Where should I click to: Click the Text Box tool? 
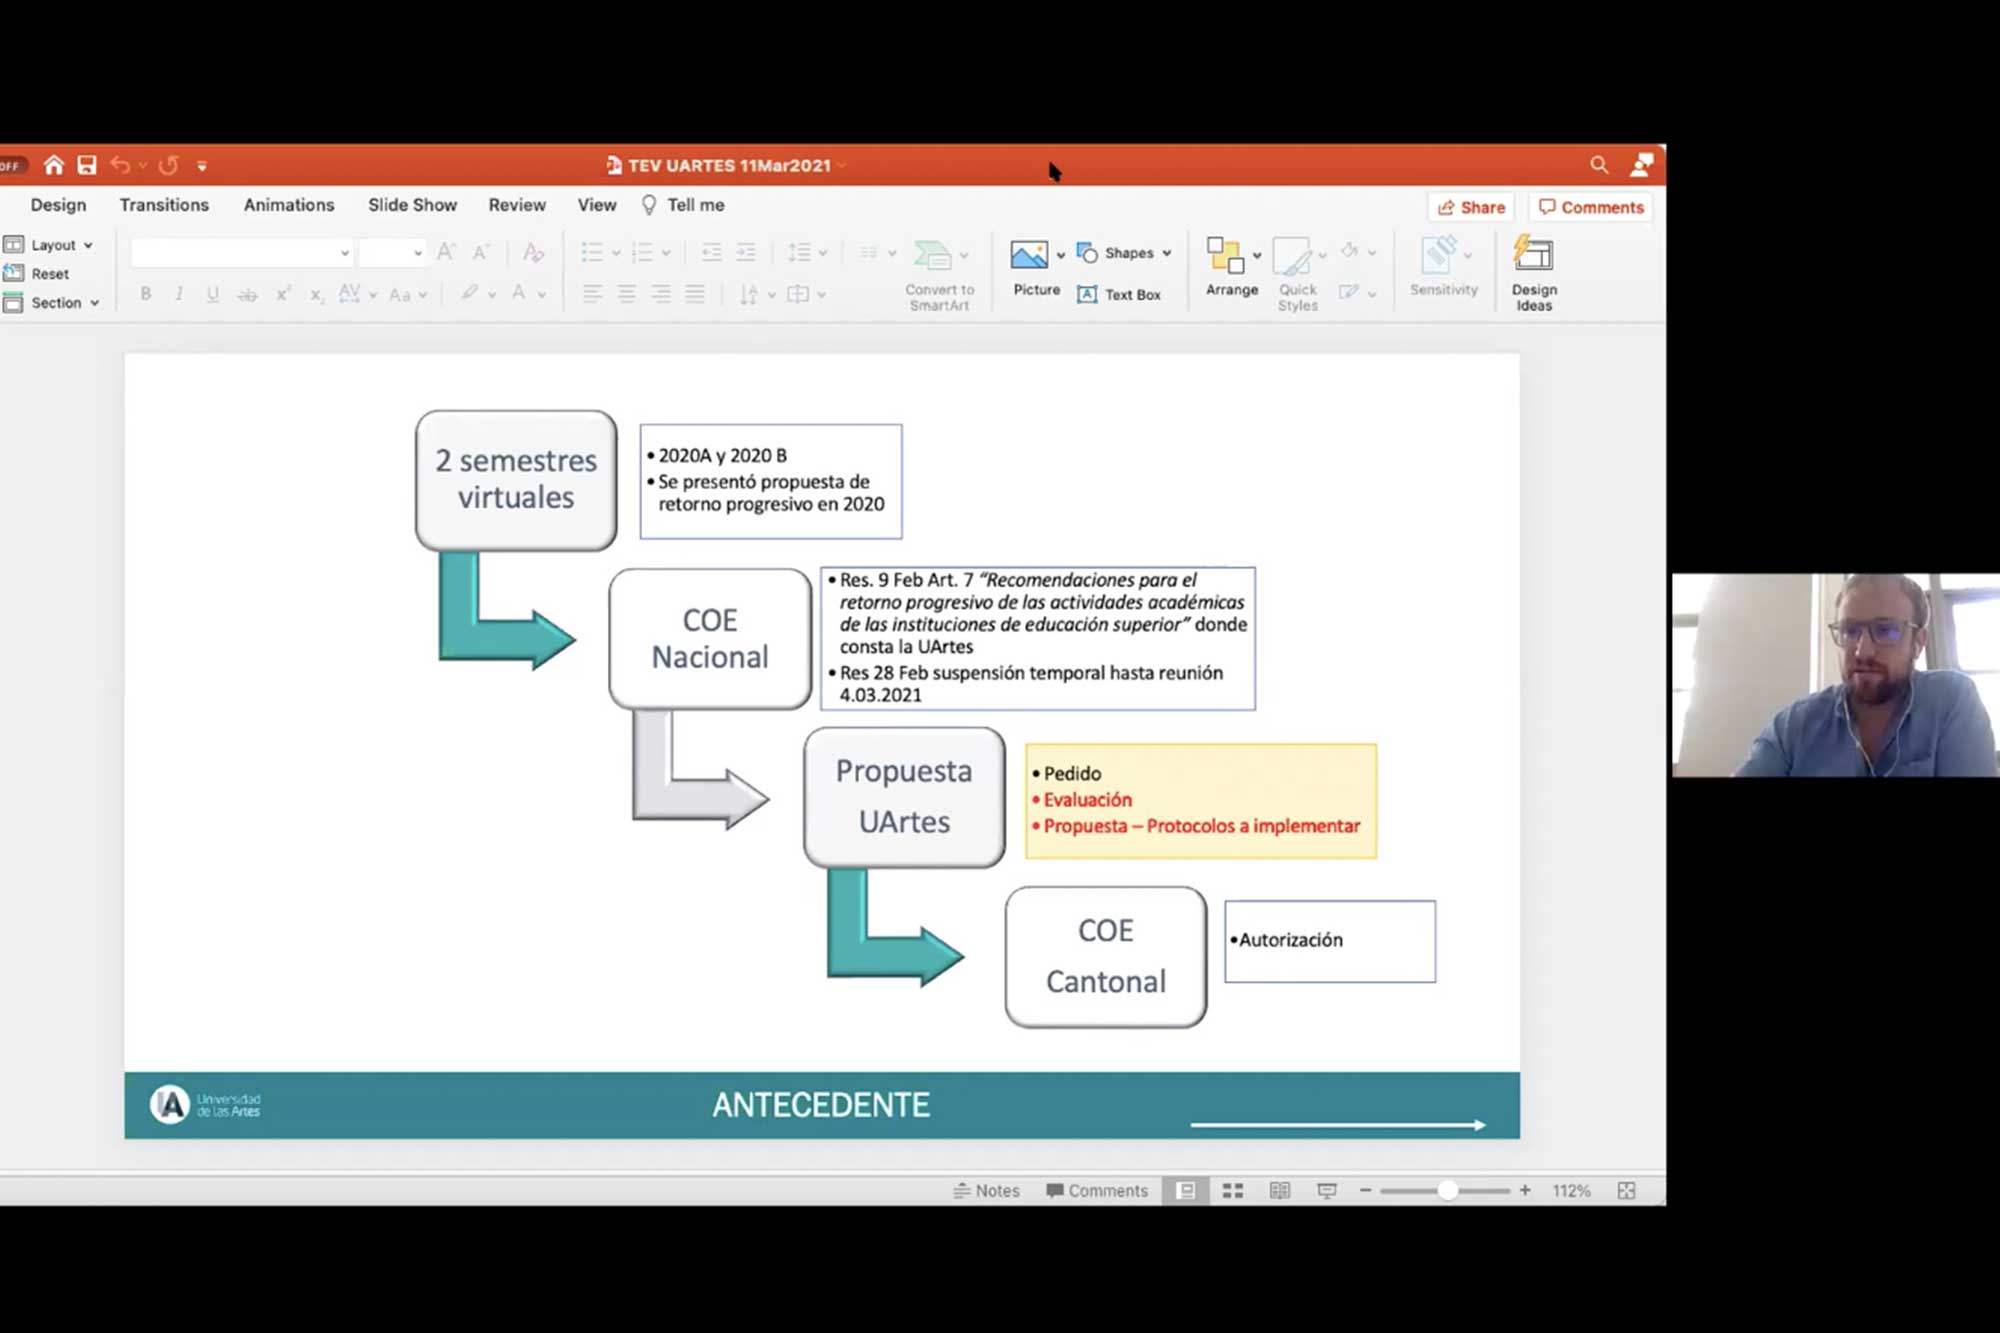(1120, 295)
